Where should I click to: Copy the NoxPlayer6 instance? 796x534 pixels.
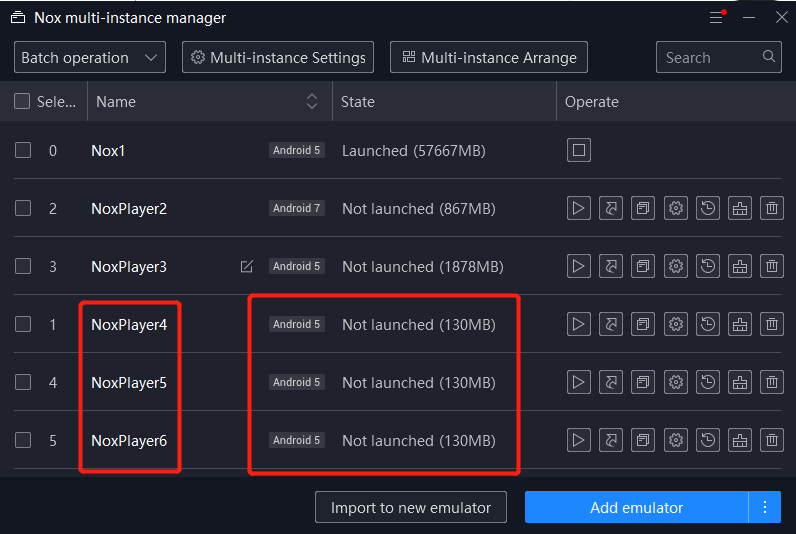click(643, 440)
